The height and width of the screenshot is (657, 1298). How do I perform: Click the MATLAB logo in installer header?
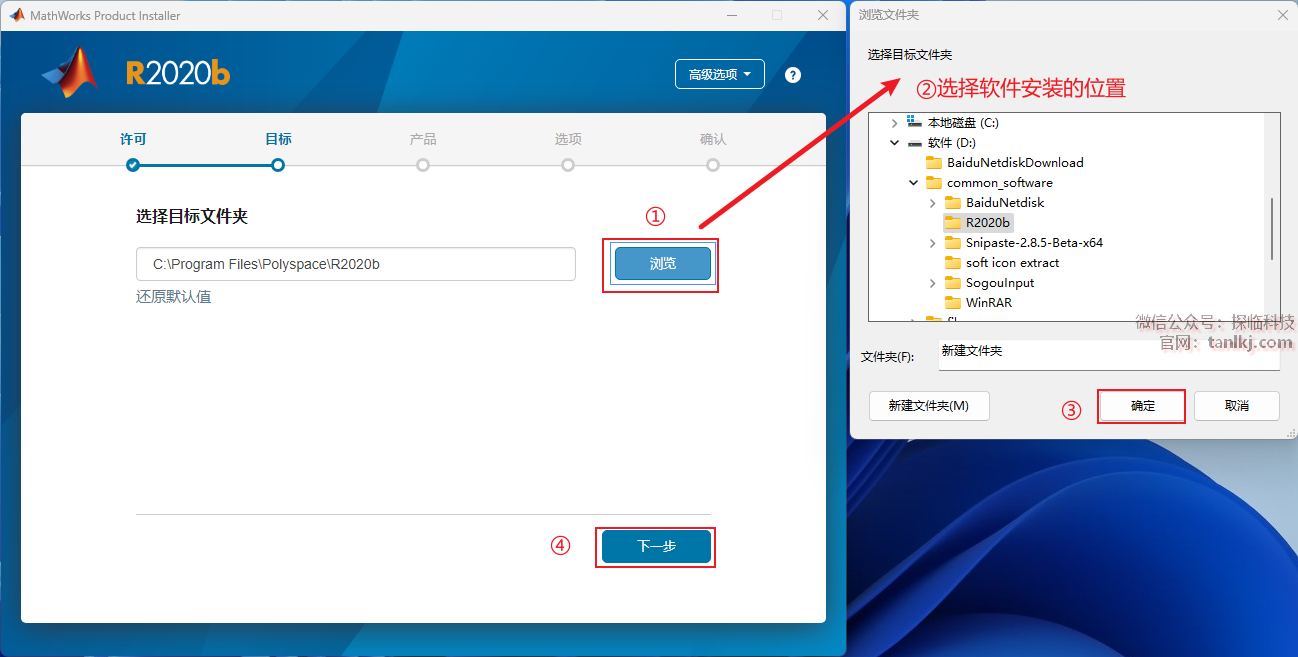(70, 72)
